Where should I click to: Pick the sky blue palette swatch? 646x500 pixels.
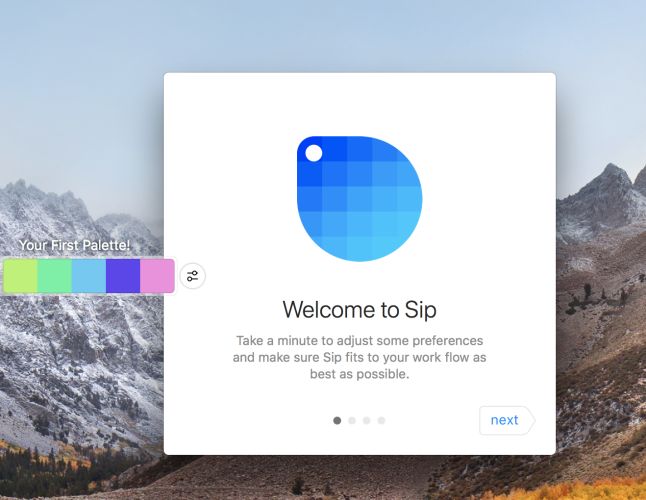[x=89, y=276]
